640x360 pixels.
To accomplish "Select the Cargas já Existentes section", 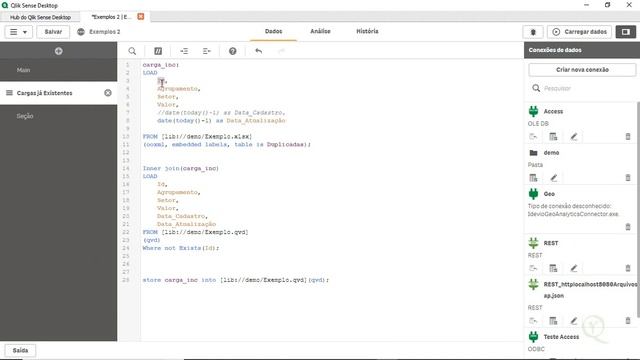I will click(x=58, y=93).
